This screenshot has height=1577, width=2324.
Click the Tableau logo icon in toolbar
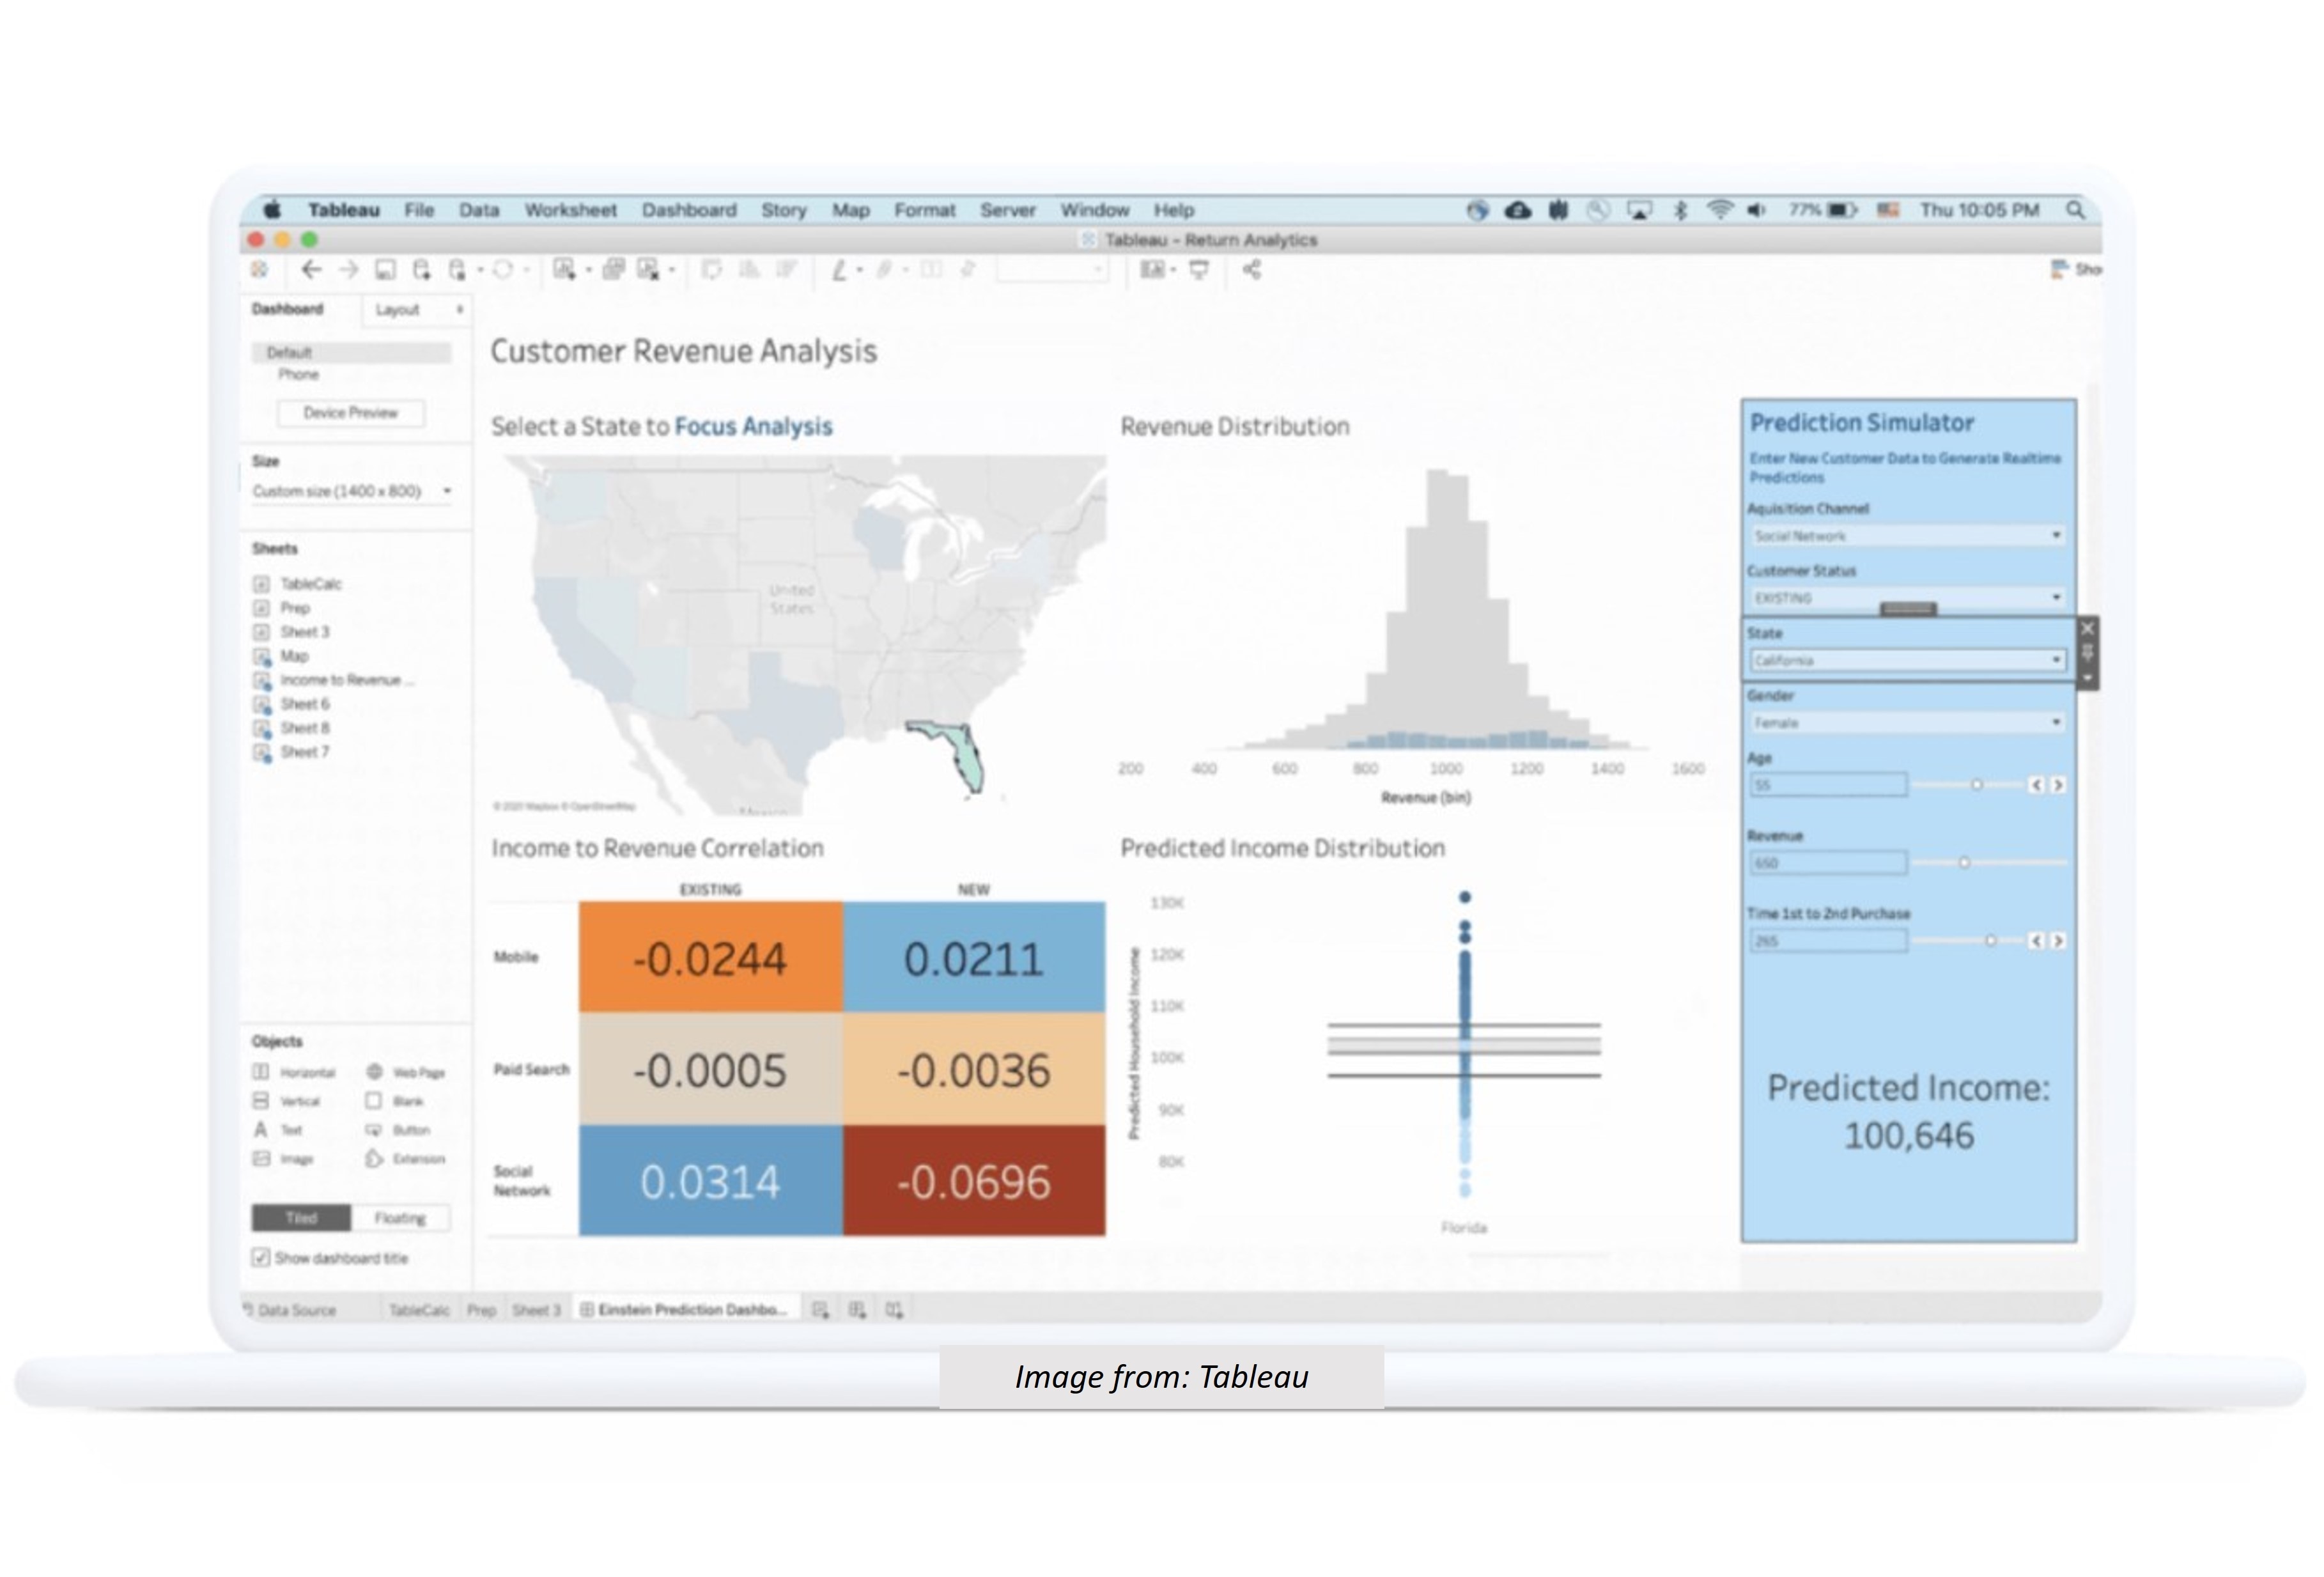259,269
